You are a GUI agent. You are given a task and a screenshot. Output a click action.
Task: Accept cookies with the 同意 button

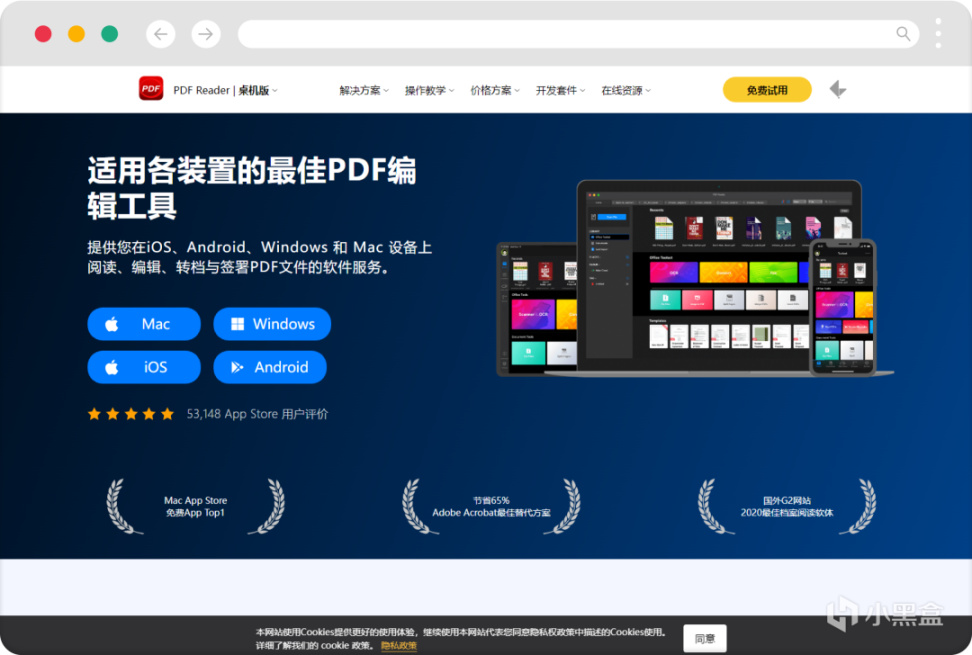(x=705, y=638)
